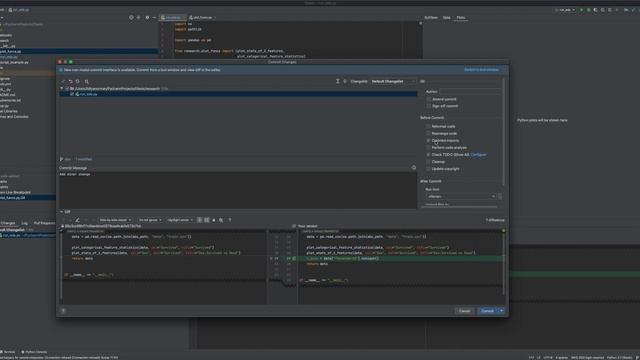Click the Configure link beside Check TODO

(x=478, y=155)
